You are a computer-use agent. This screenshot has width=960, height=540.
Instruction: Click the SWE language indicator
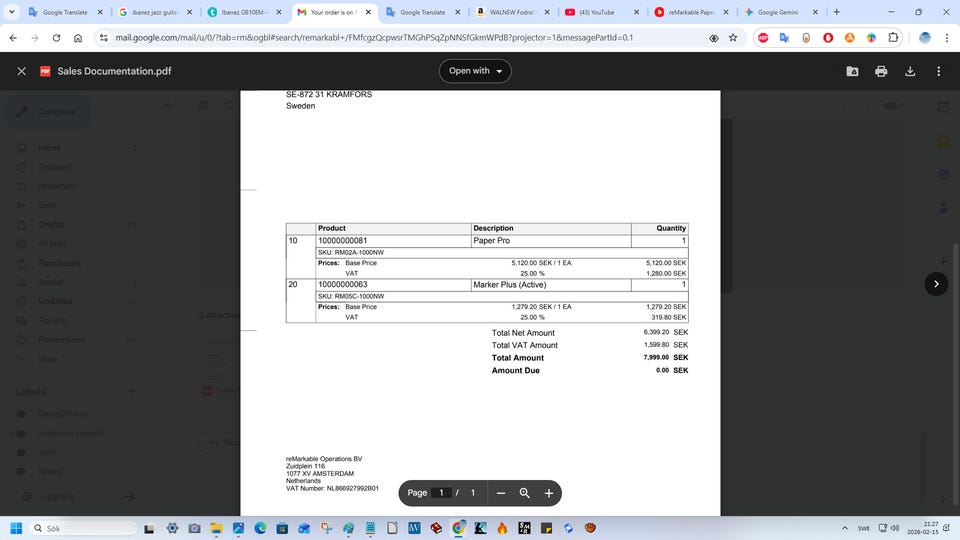click(x=864, y=528)
